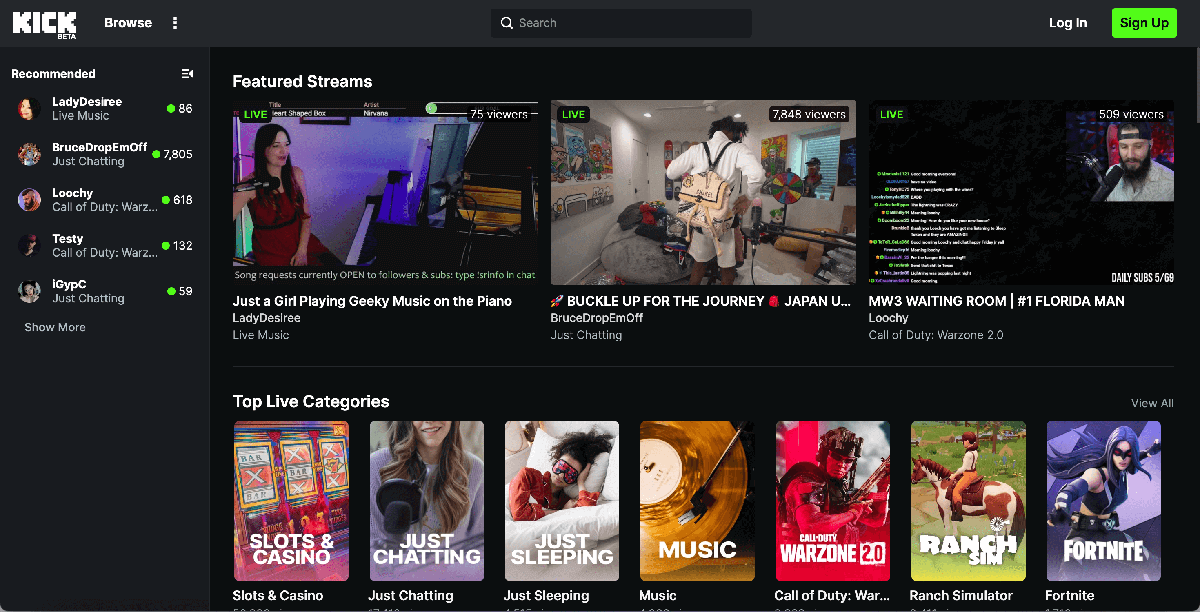Open the MW3 WAITING ROOM stream title
This screenshot has width=1200, height=612.
[997, 301]
